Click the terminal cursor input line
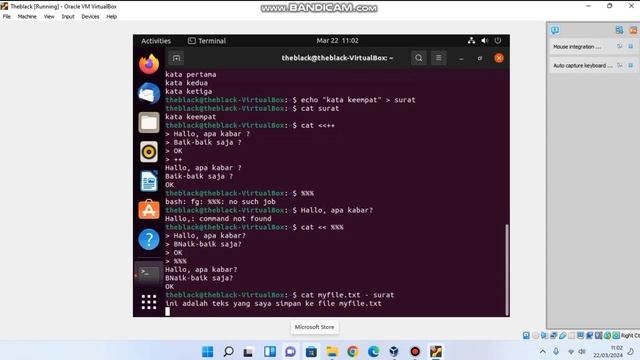Screen dimensions: 640x360 click(167, 312)
